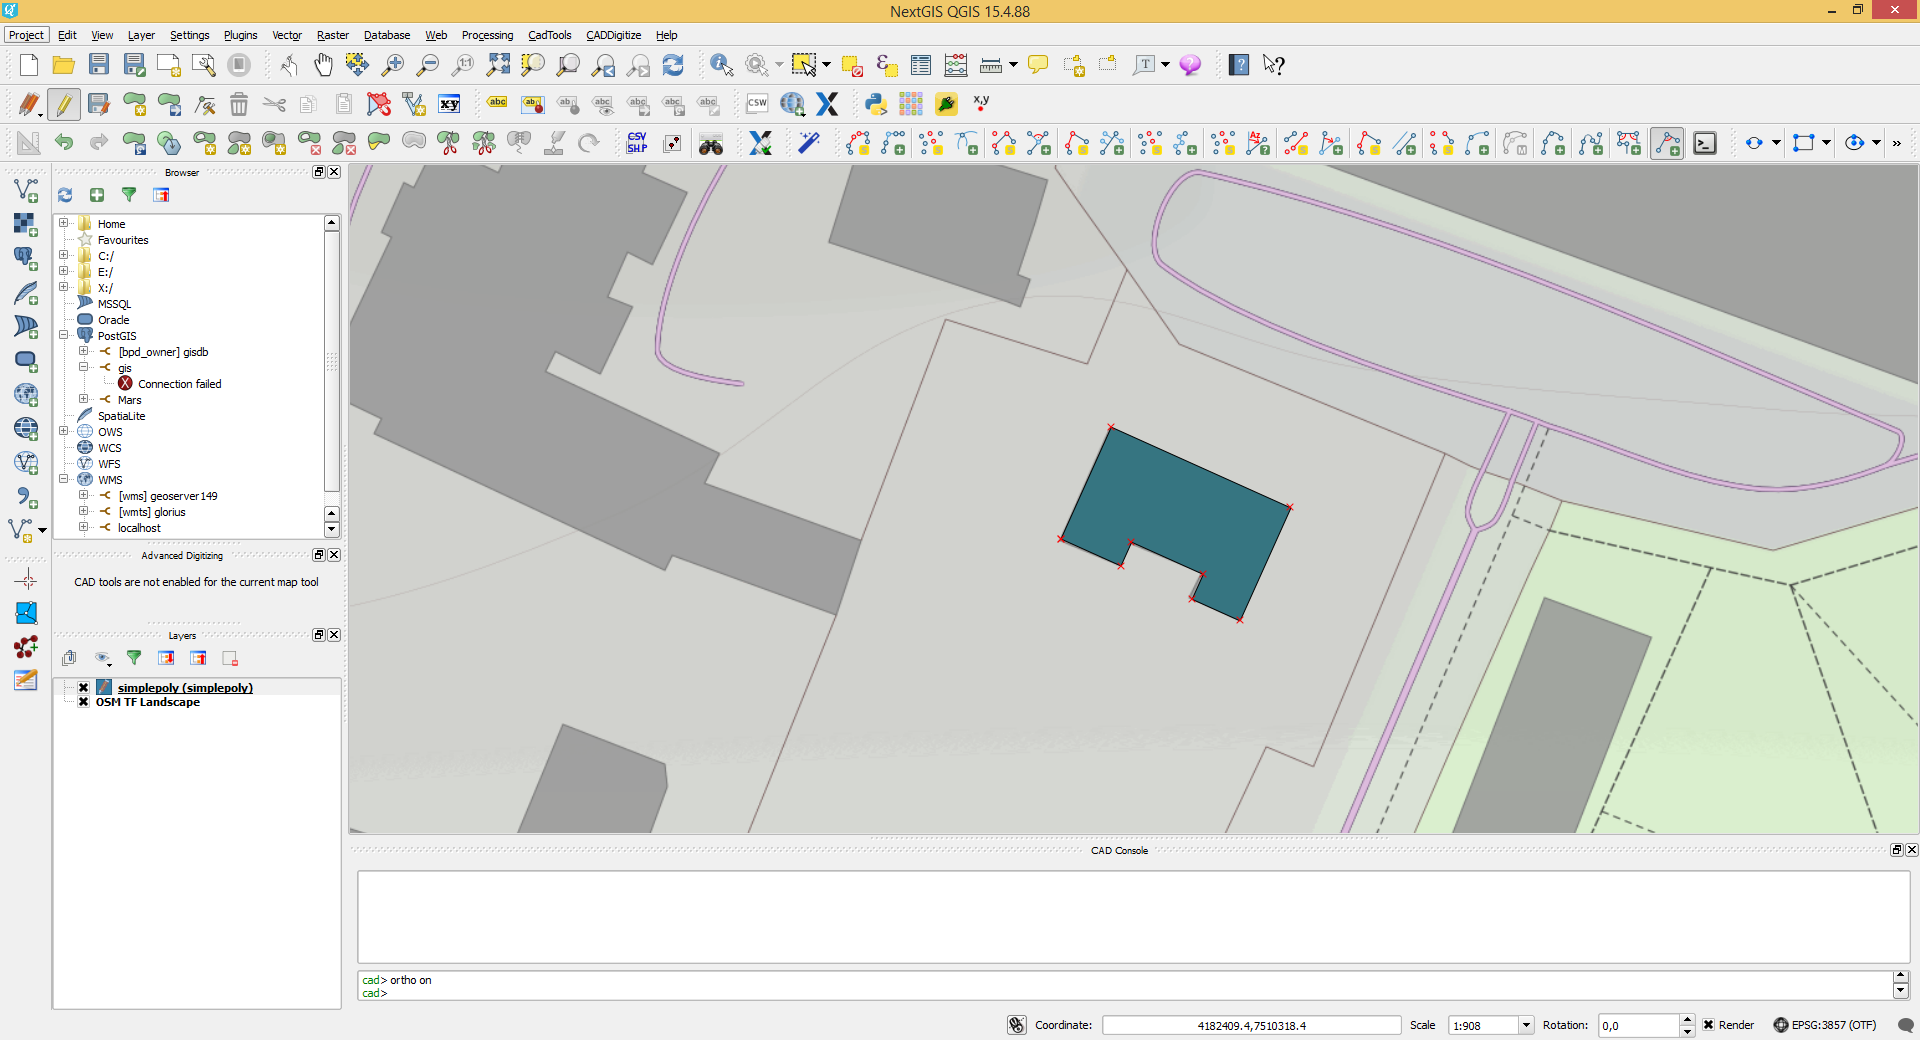Click the Open Attribute Table icon
Image resolution: width=1920 pixels, height=1040 pixels.
(x=921, y=65)
